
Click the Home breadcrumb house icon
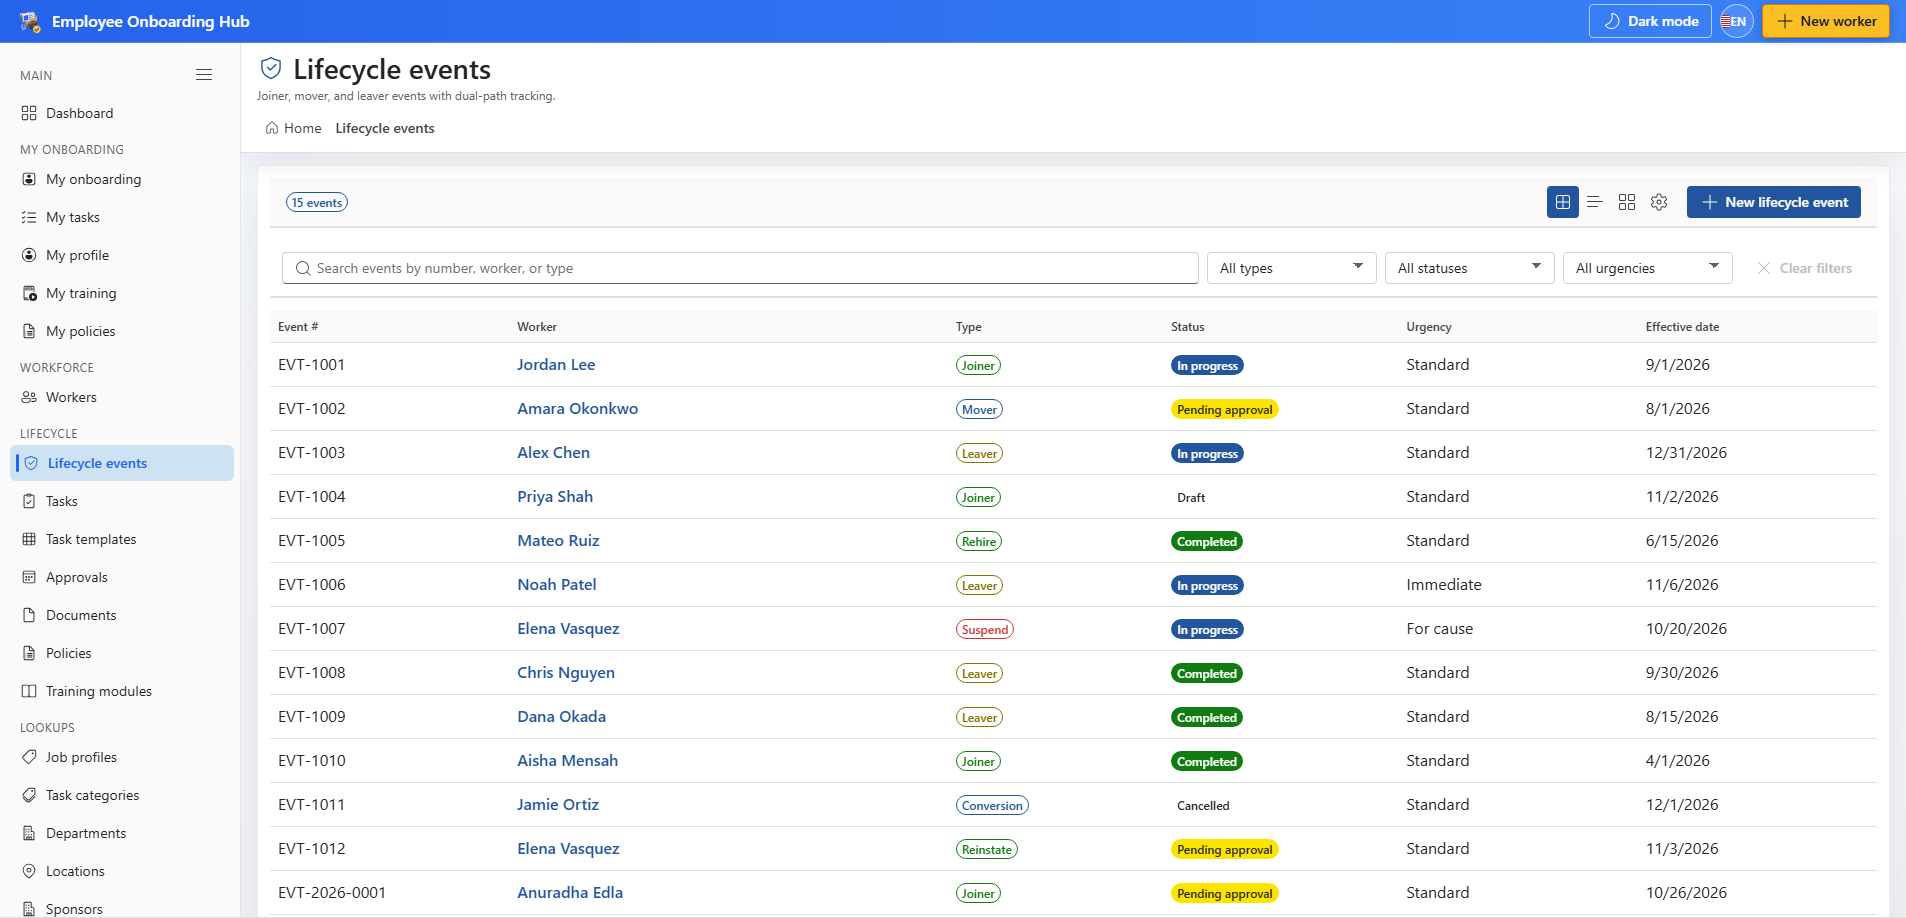(x=272, y=128)
